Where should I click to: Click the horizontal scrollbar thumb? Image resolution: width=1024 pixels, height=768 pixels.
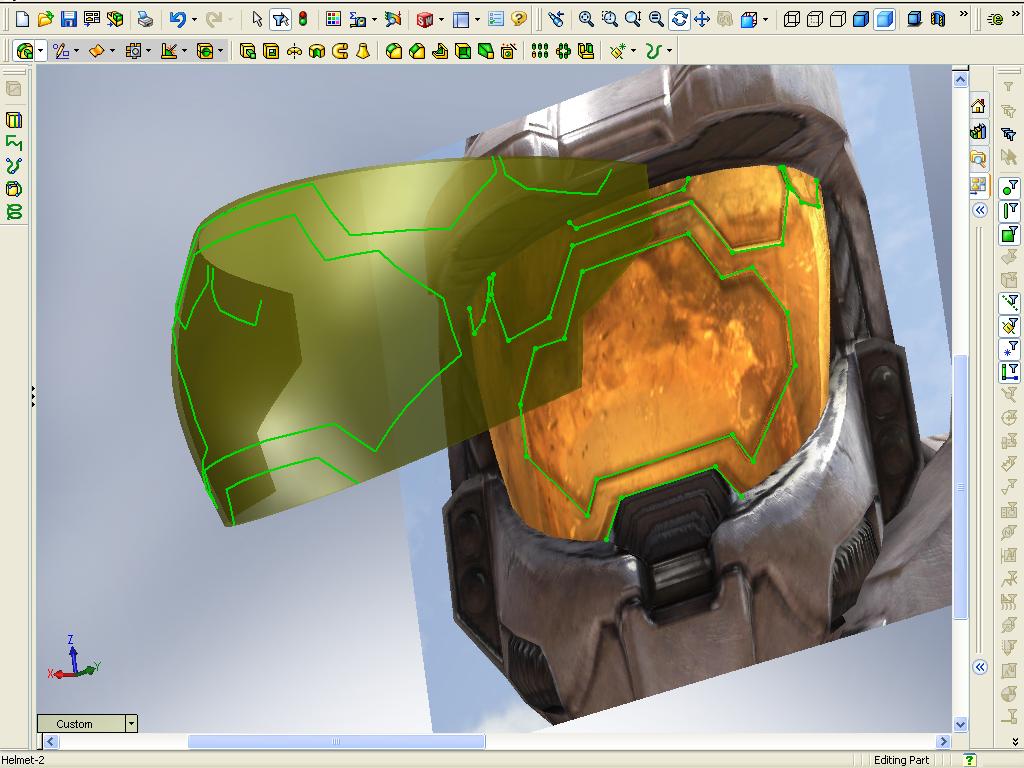pyautogui.click(x=336, y=741)
